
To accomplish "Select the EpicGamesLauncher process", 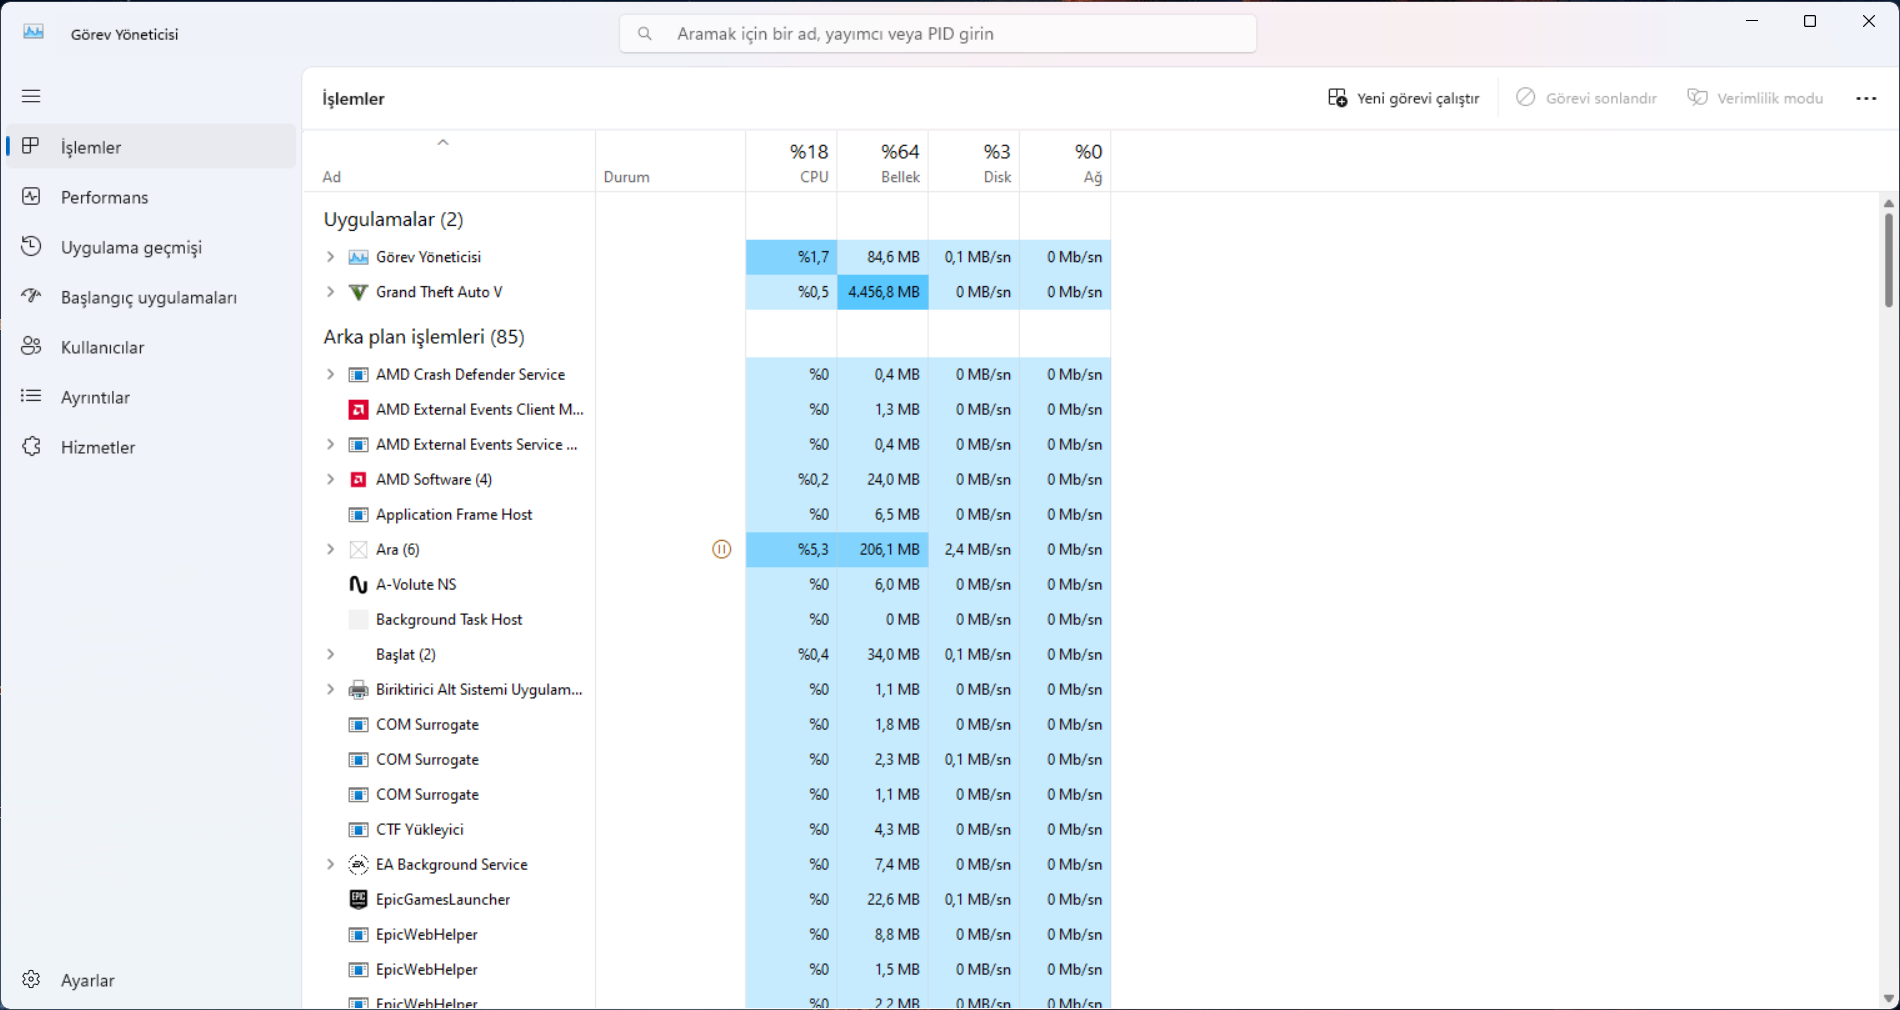I will click(x=707, y=899).
